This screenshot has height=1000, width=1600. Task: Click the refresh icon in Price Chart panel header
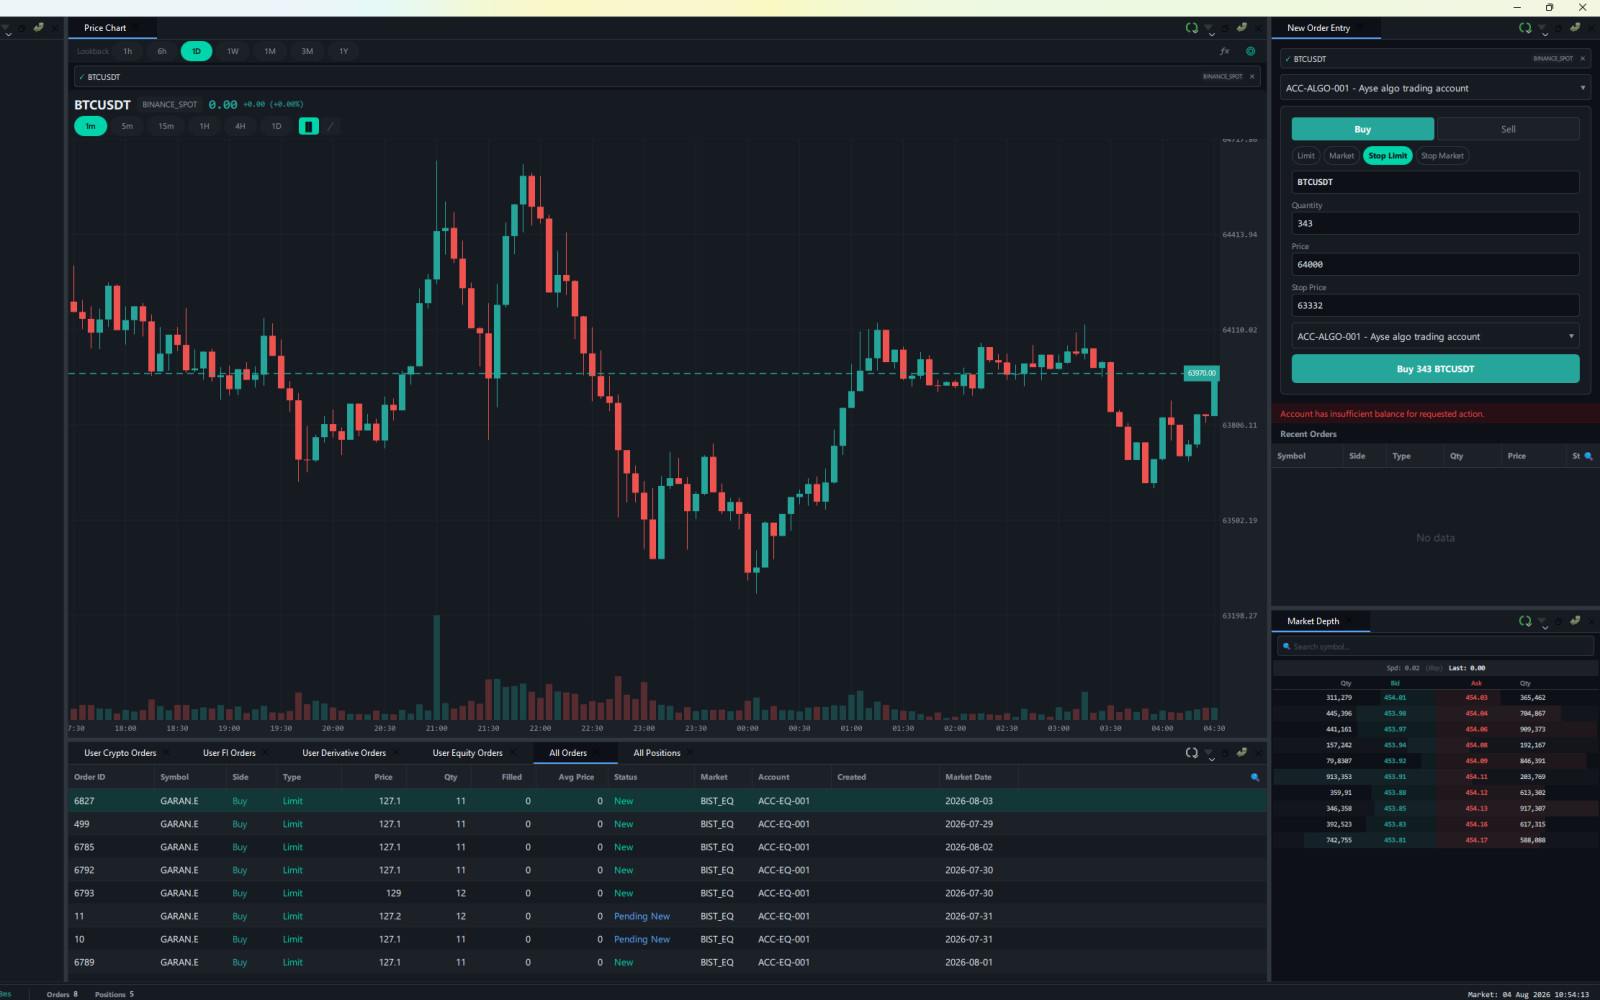pos(1191,28)
